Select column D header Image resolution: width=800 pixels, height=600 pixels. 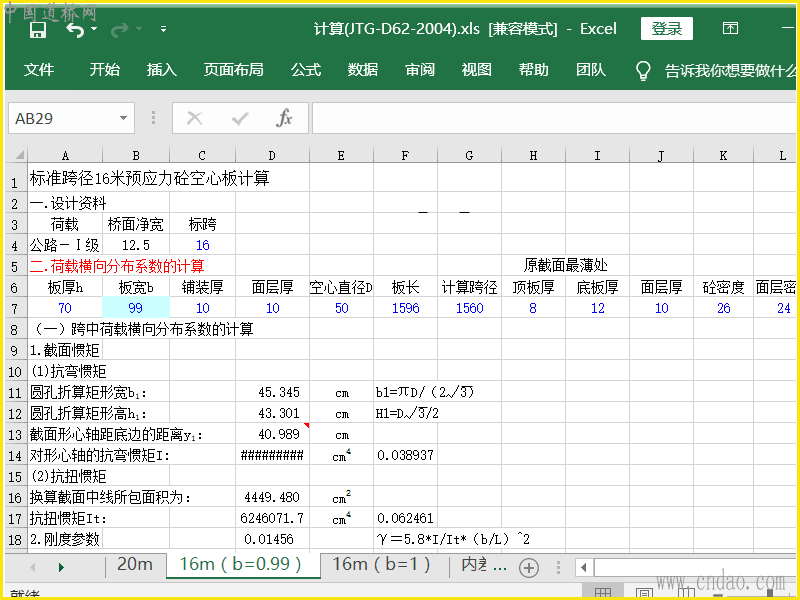272,156
